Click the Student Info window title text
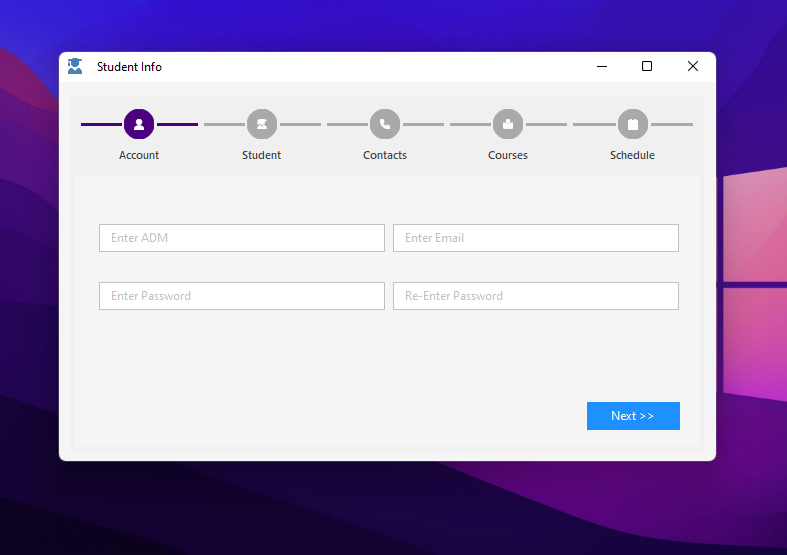The image size is (787, 555). [129, 67]
